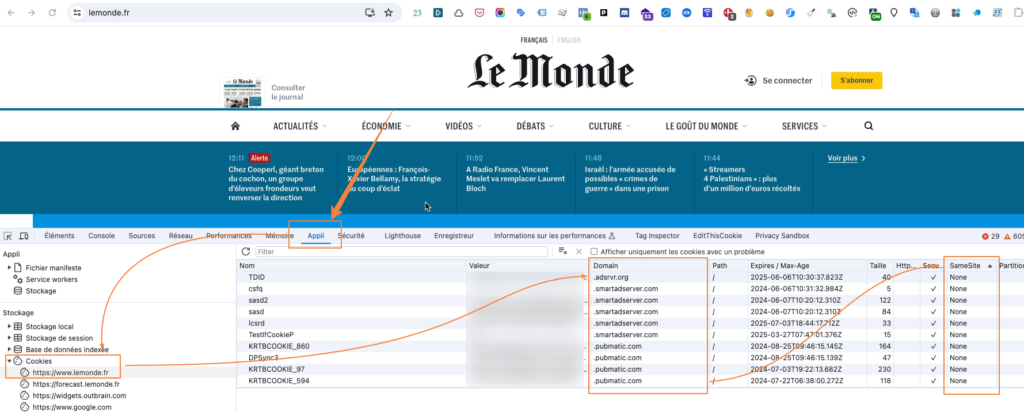Expand the LE GOÛT DU MONDE menu
The height and width of the screenshot is (412, 1024).
click(707, 126)
